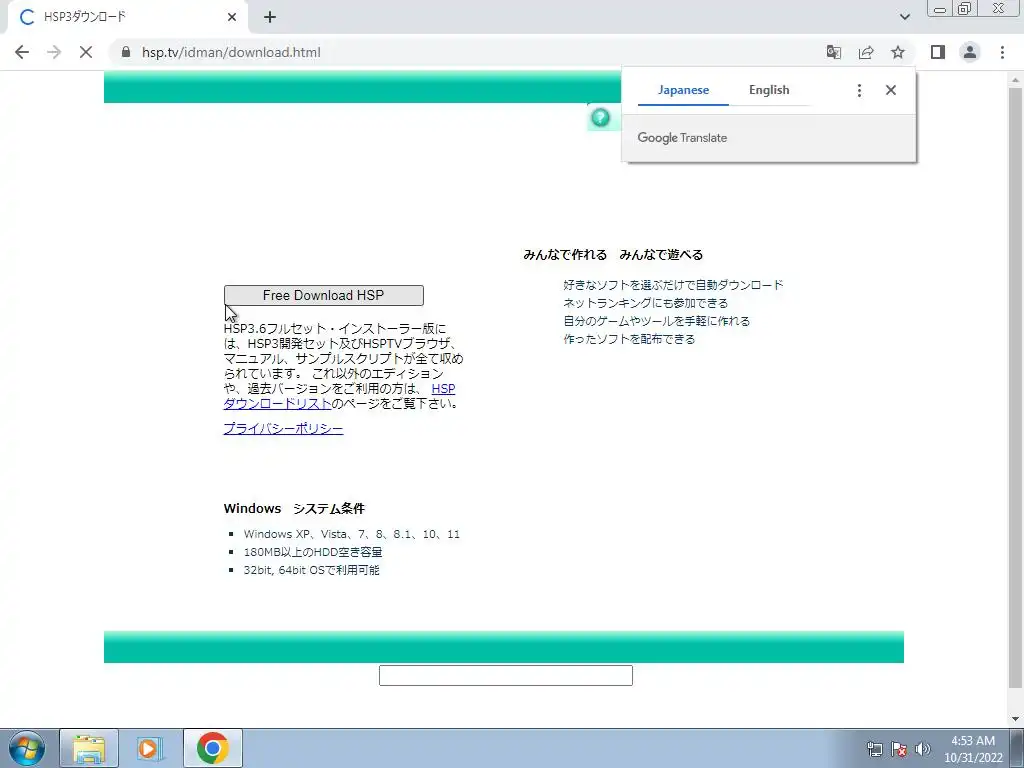Image resolution: width=1024 pixels, height=768 pixels.
Task: Click the Windows システム条件 heading
Action: pos(294,509)
